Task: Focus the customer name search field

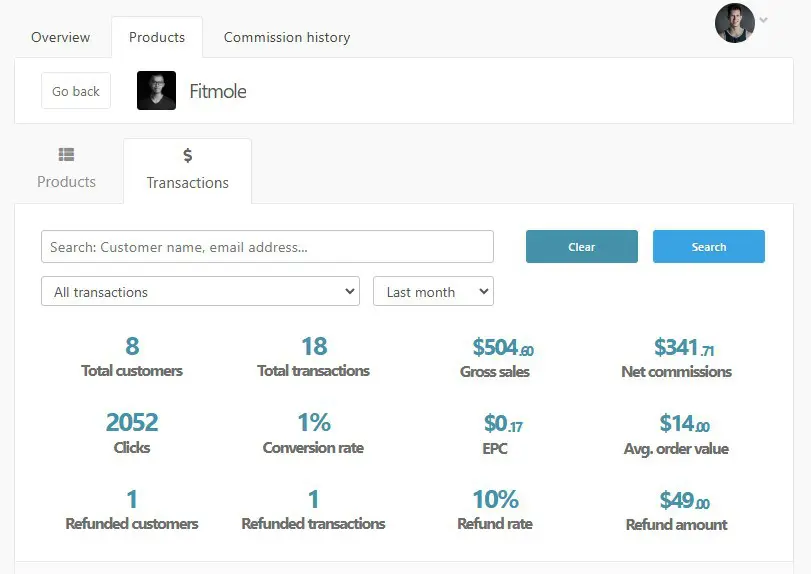Action: [267, 247]
